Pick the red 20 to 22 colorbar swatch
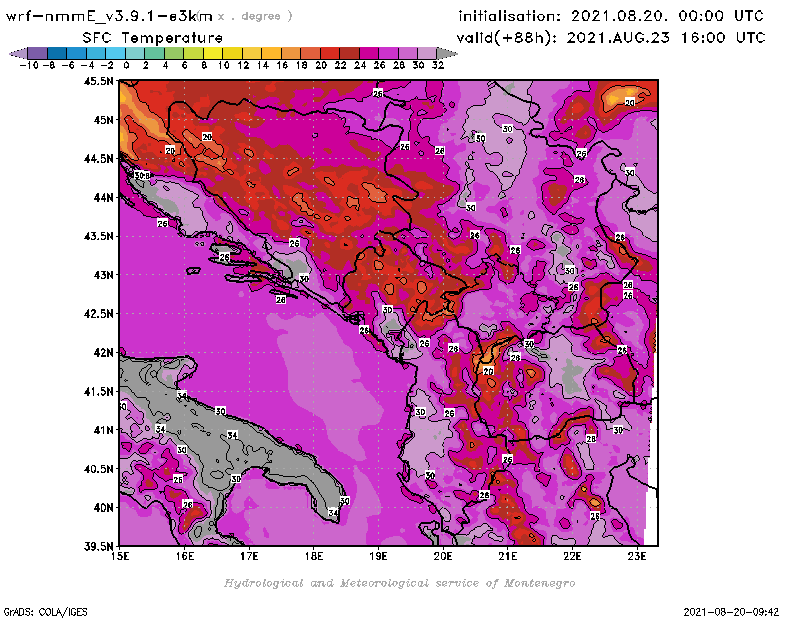The width and height of the screenshot is (800, 618). tap(330, 53)
